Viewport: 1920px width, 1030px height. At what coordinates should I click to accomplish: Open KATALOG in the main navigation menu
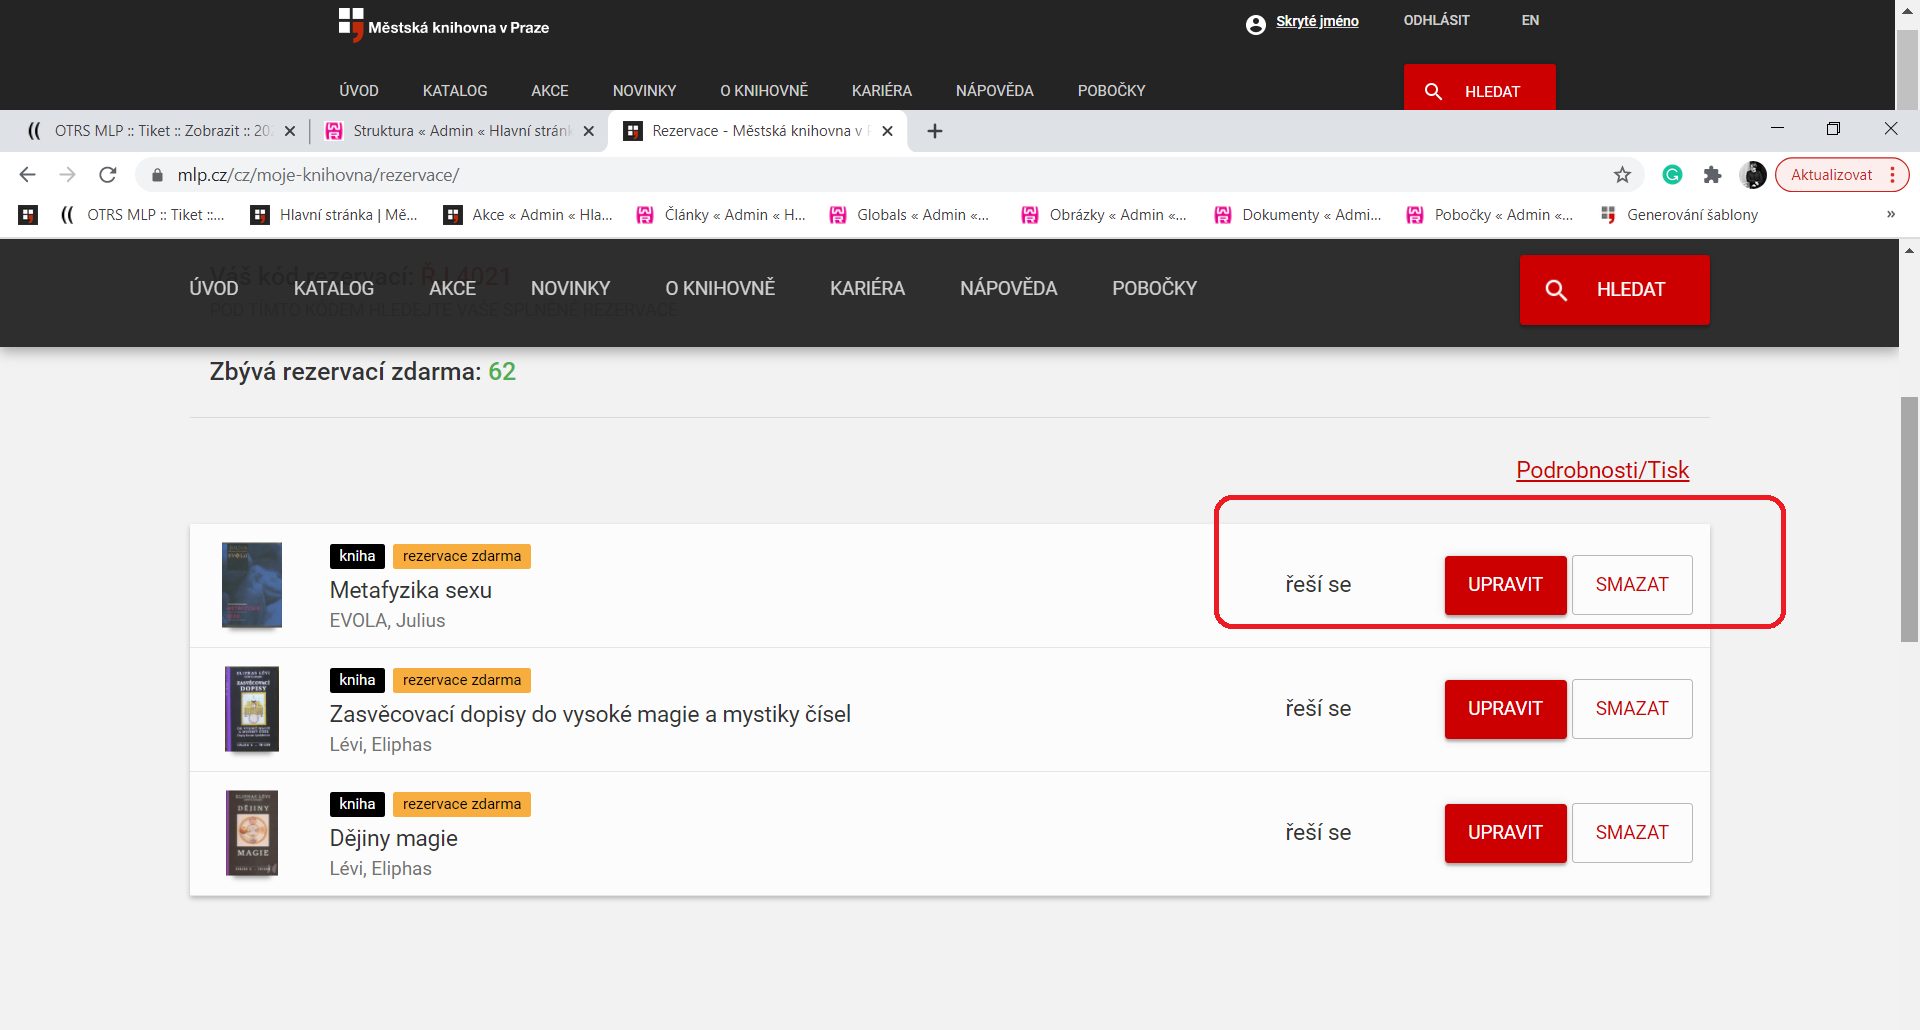tap(333, 288)
